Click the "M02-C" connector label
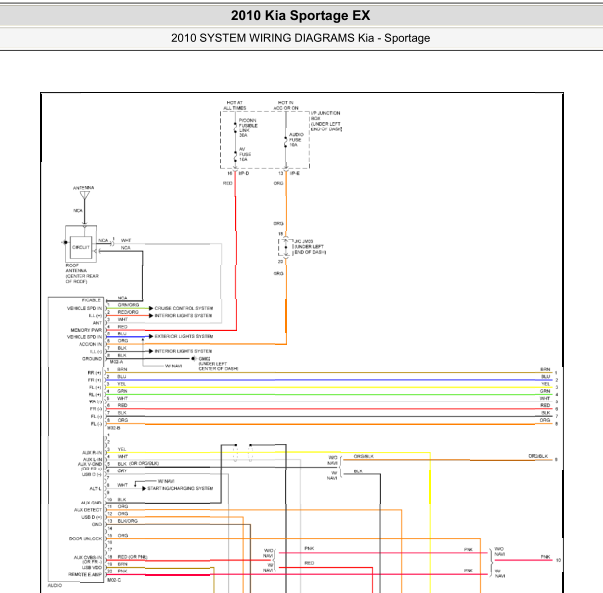 (114, 580)
